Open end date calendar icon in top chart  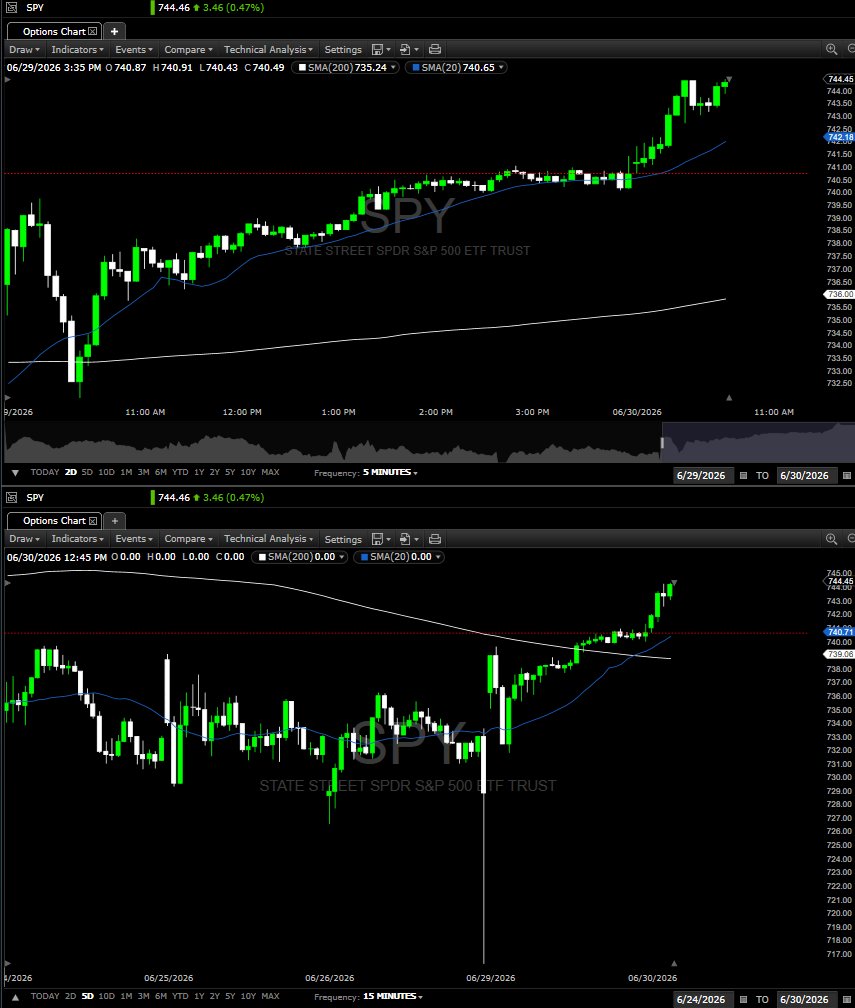[847, 476]
